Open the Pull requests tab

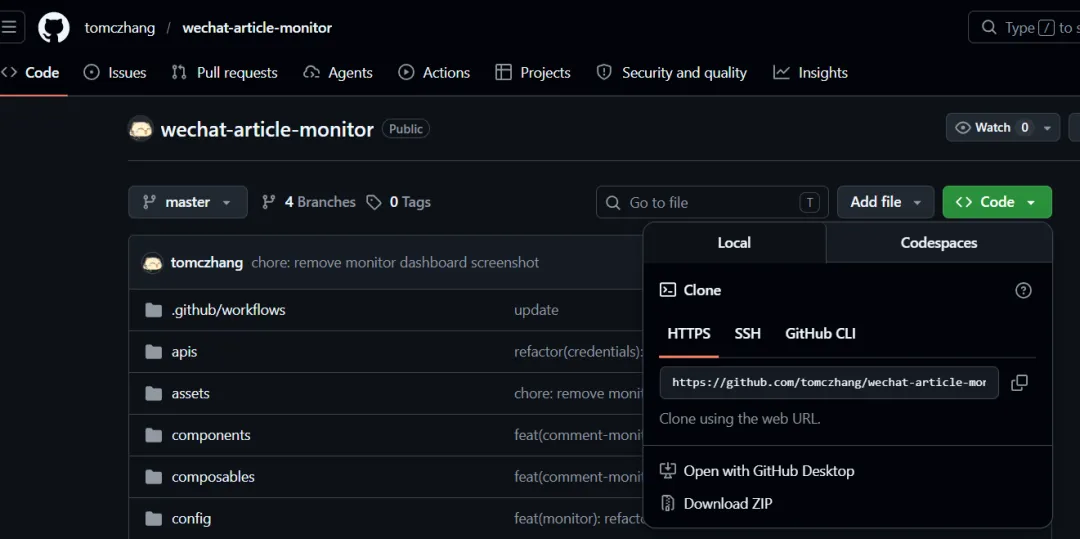(x=225, y=73)
